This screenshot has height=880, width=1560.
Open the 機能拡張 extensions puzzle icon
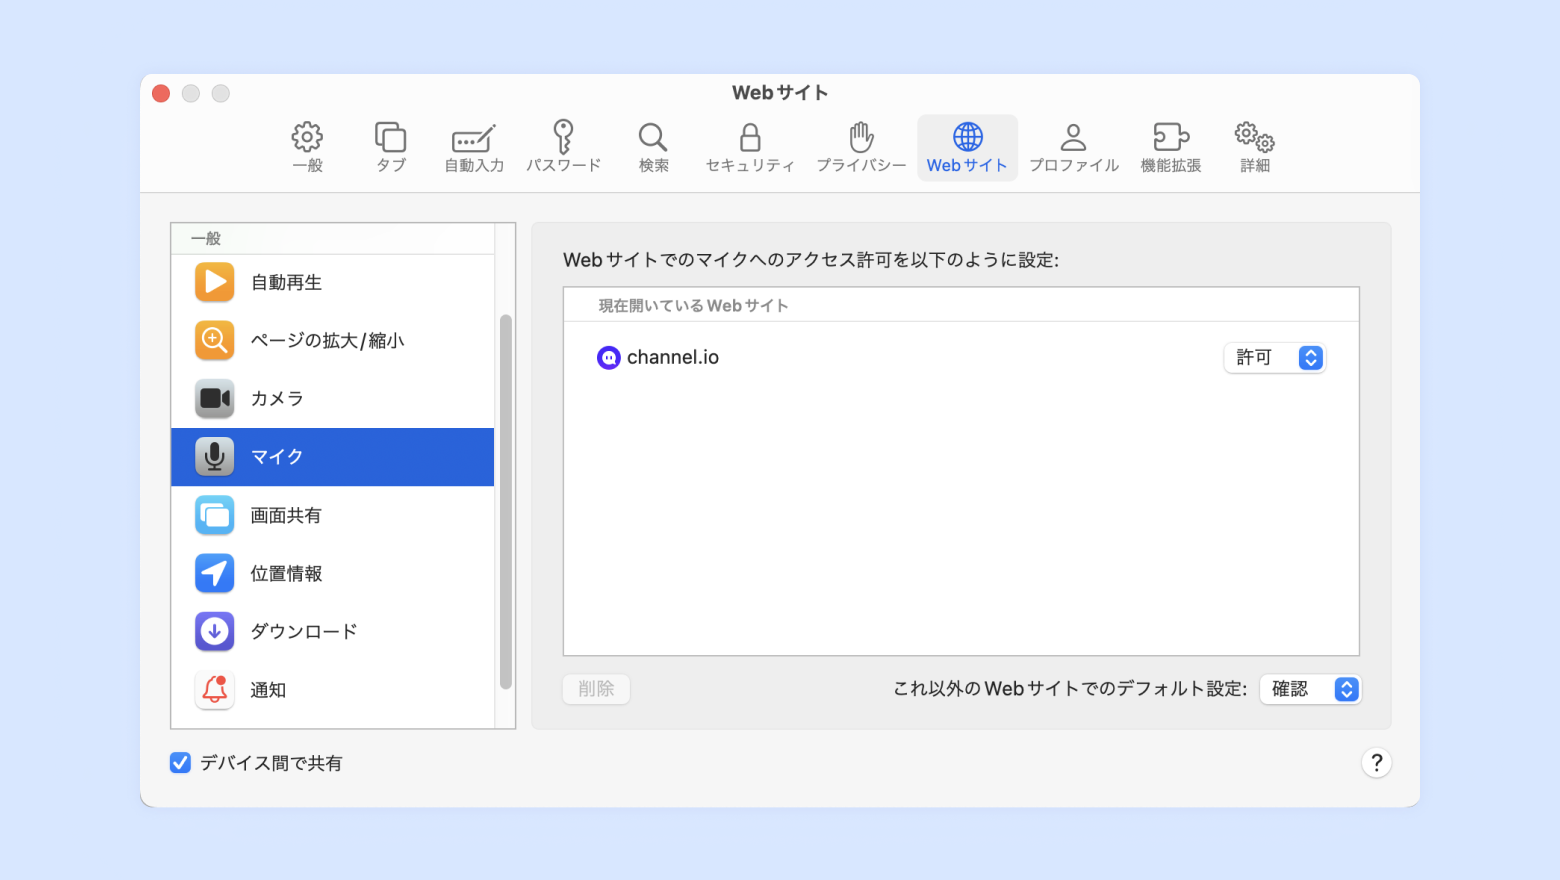[1171, 147]
